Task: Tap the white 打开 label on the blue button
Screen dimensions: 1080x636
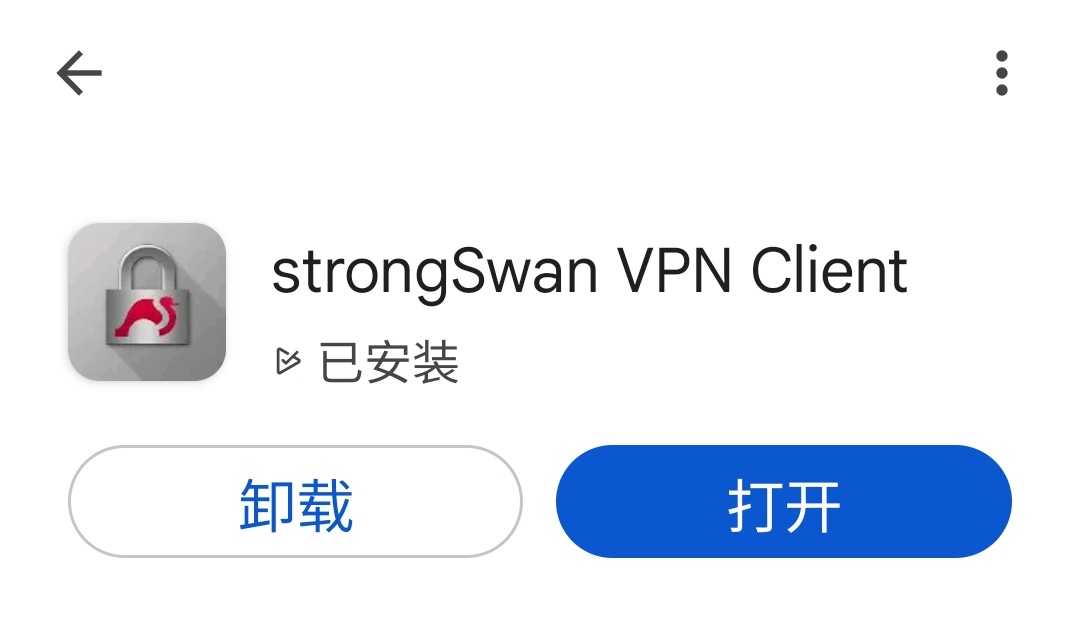Action: [785, 506]
